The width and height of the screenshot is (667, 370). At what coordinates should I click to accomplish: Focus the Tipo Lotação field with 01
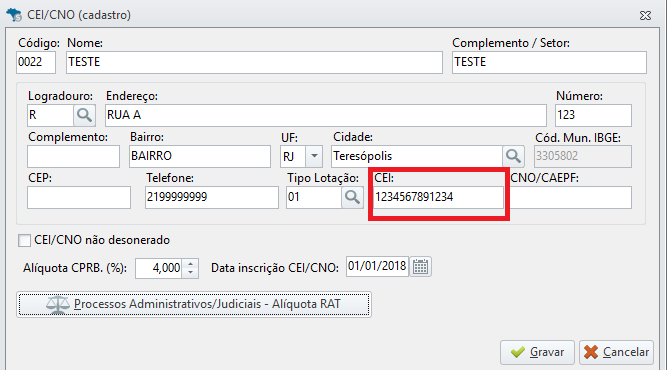pyautogui.click(x=314, y=197)
